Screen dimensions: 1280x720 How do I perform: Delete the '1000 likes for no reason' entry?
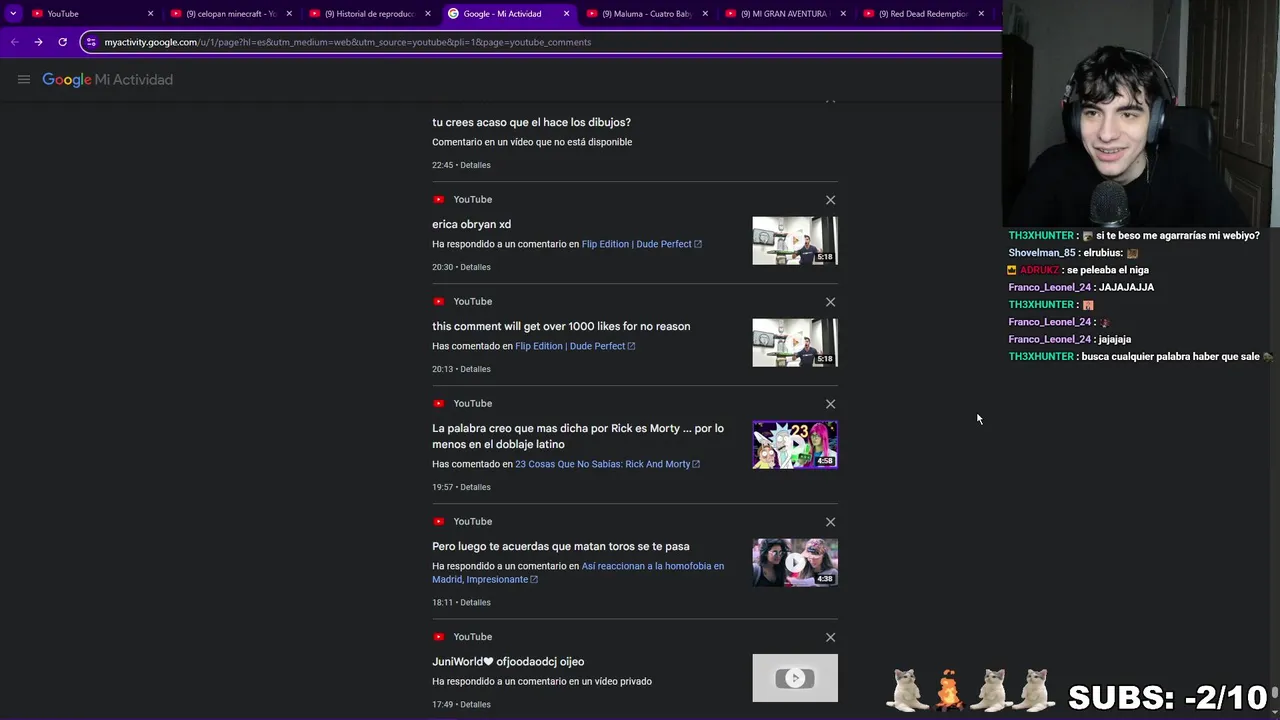pyautogui.click(x=830, y=302)
